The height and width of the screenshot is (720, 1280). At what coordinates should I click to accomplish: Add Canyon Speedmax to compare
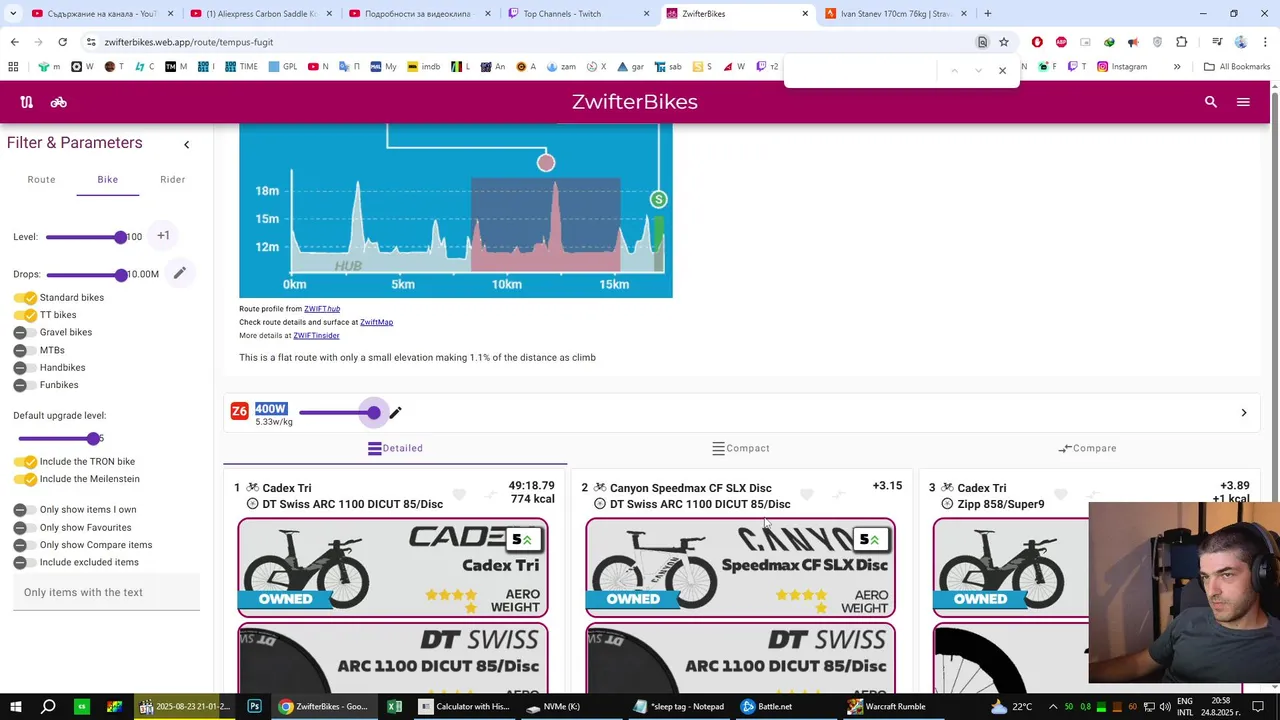tap(839, 494)
